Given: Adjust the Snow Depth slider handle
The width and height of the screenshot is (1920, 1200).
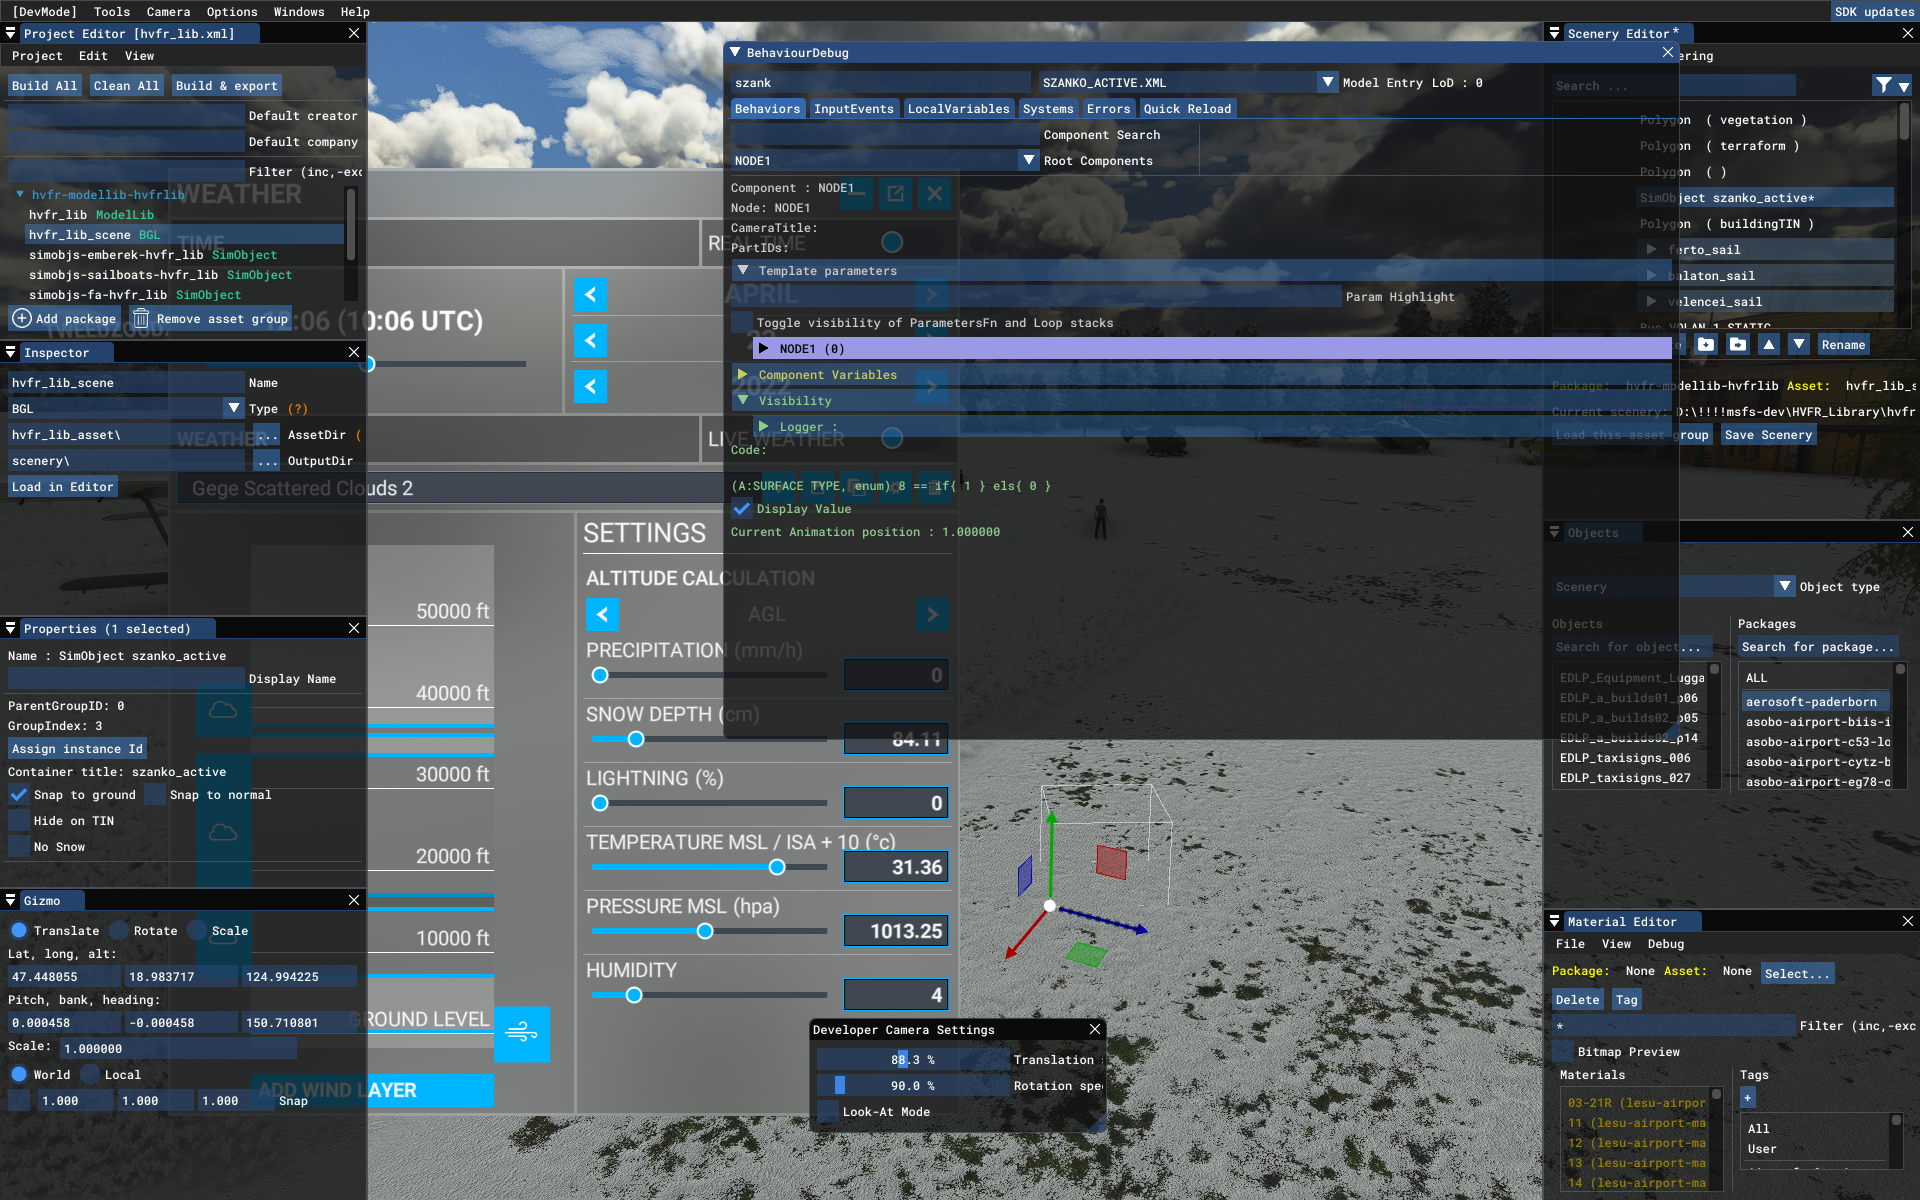Looking at the screenshot, I should pos(636,740).
